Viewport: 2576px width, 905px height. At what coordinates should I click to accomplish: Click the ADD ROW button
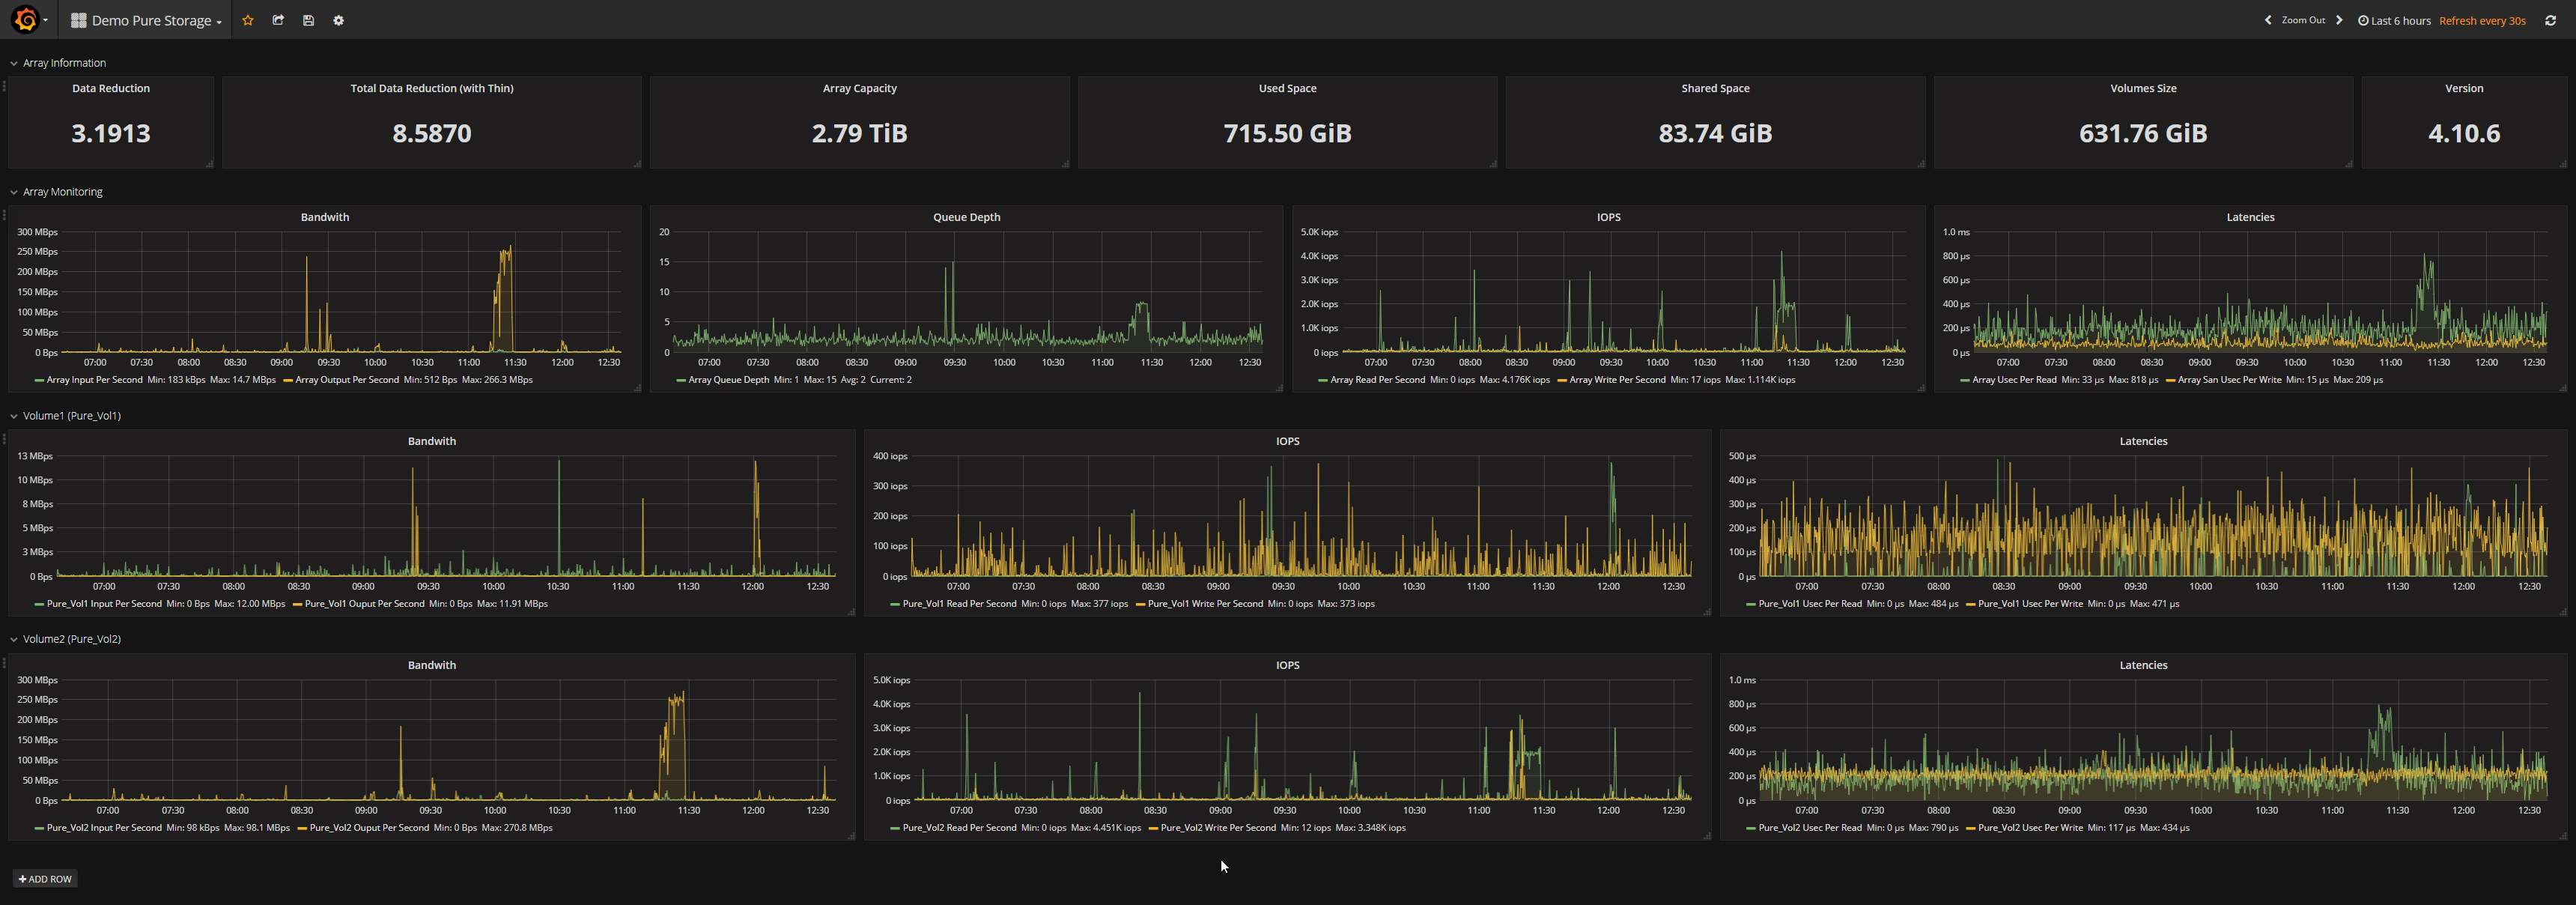coord(45,879)
